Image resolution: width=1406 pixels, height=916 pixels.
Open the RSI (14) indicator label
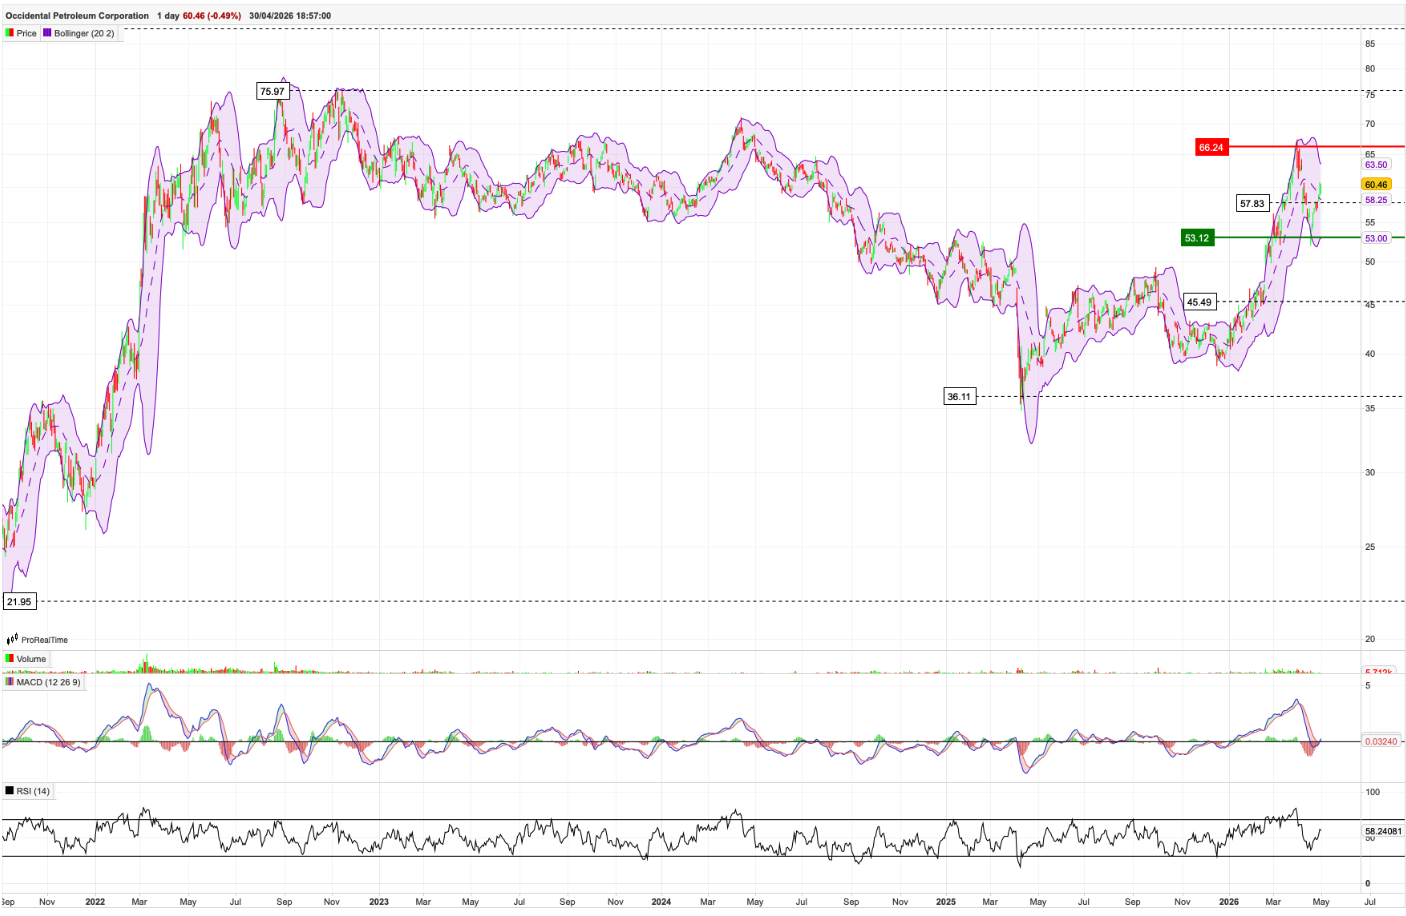33,791
